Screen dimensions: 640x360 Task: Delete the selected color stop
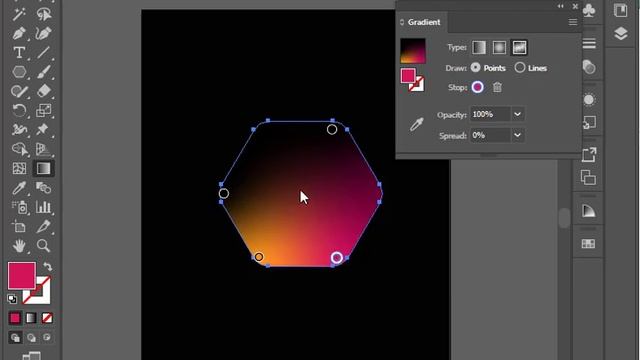click(x=497, y=87)
